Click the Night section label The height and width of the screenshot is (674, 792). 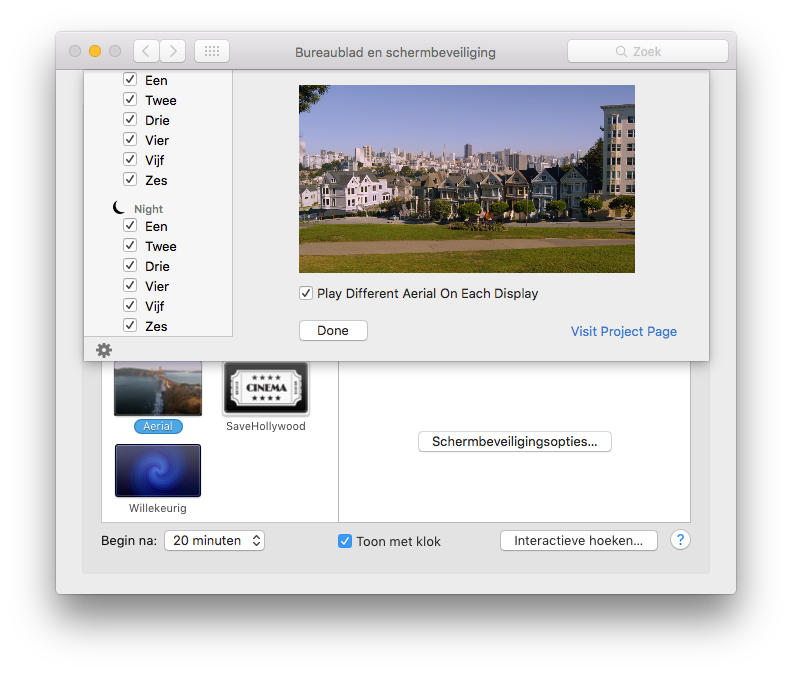pyautogui.click(x=148, y=209)
